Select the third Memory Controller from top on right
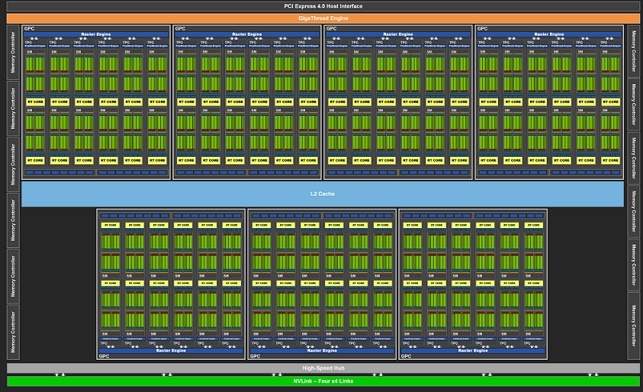Image resolution: width=643 pixels, height=392 pixels. point(634,158)
